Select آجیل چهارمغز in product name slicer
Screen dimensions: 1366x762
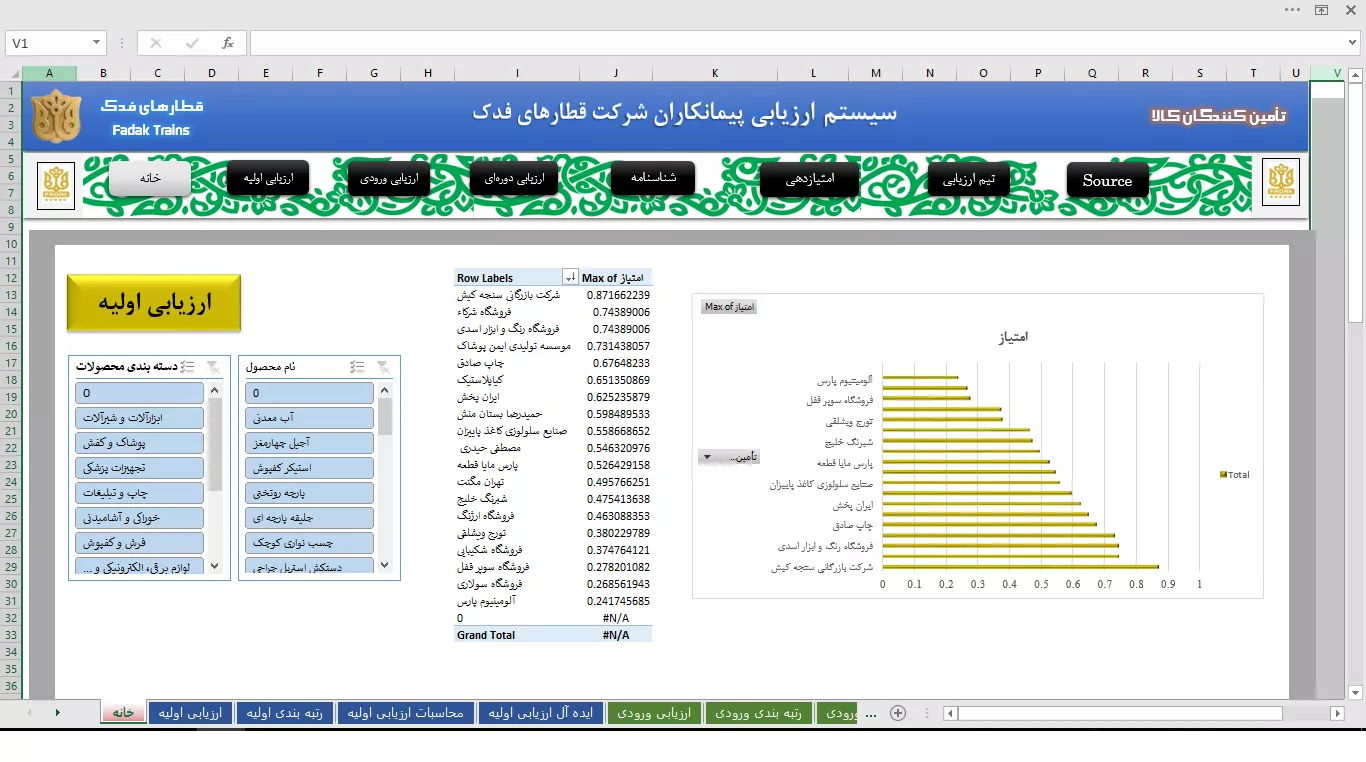tap(309, 443)
